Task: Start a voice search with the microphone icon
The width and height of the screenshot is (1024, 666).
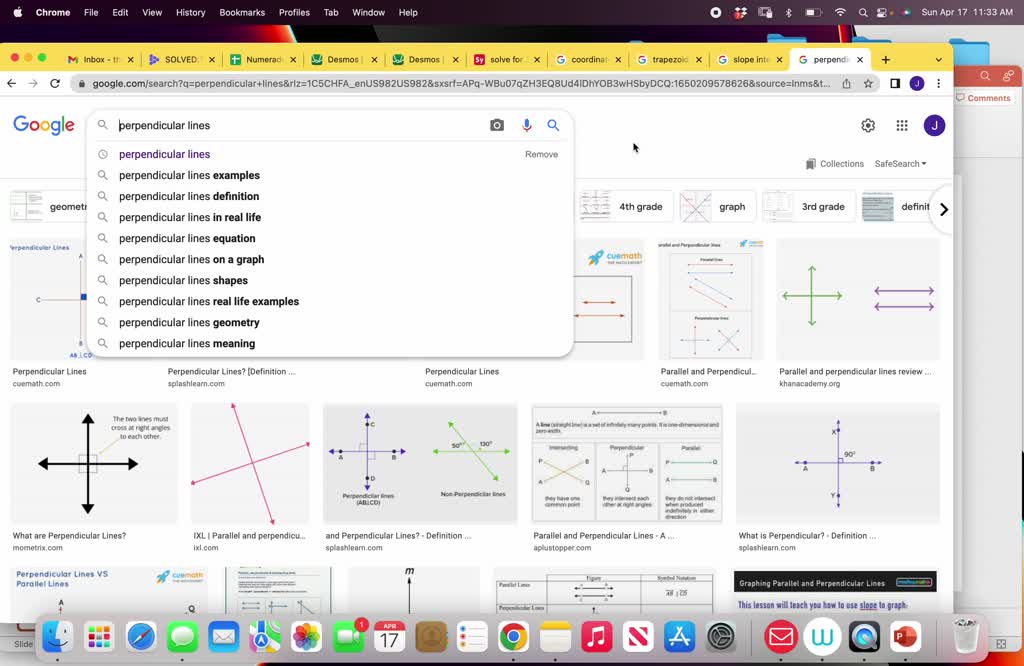Action: pyautogui.click(x=526, y=125)
